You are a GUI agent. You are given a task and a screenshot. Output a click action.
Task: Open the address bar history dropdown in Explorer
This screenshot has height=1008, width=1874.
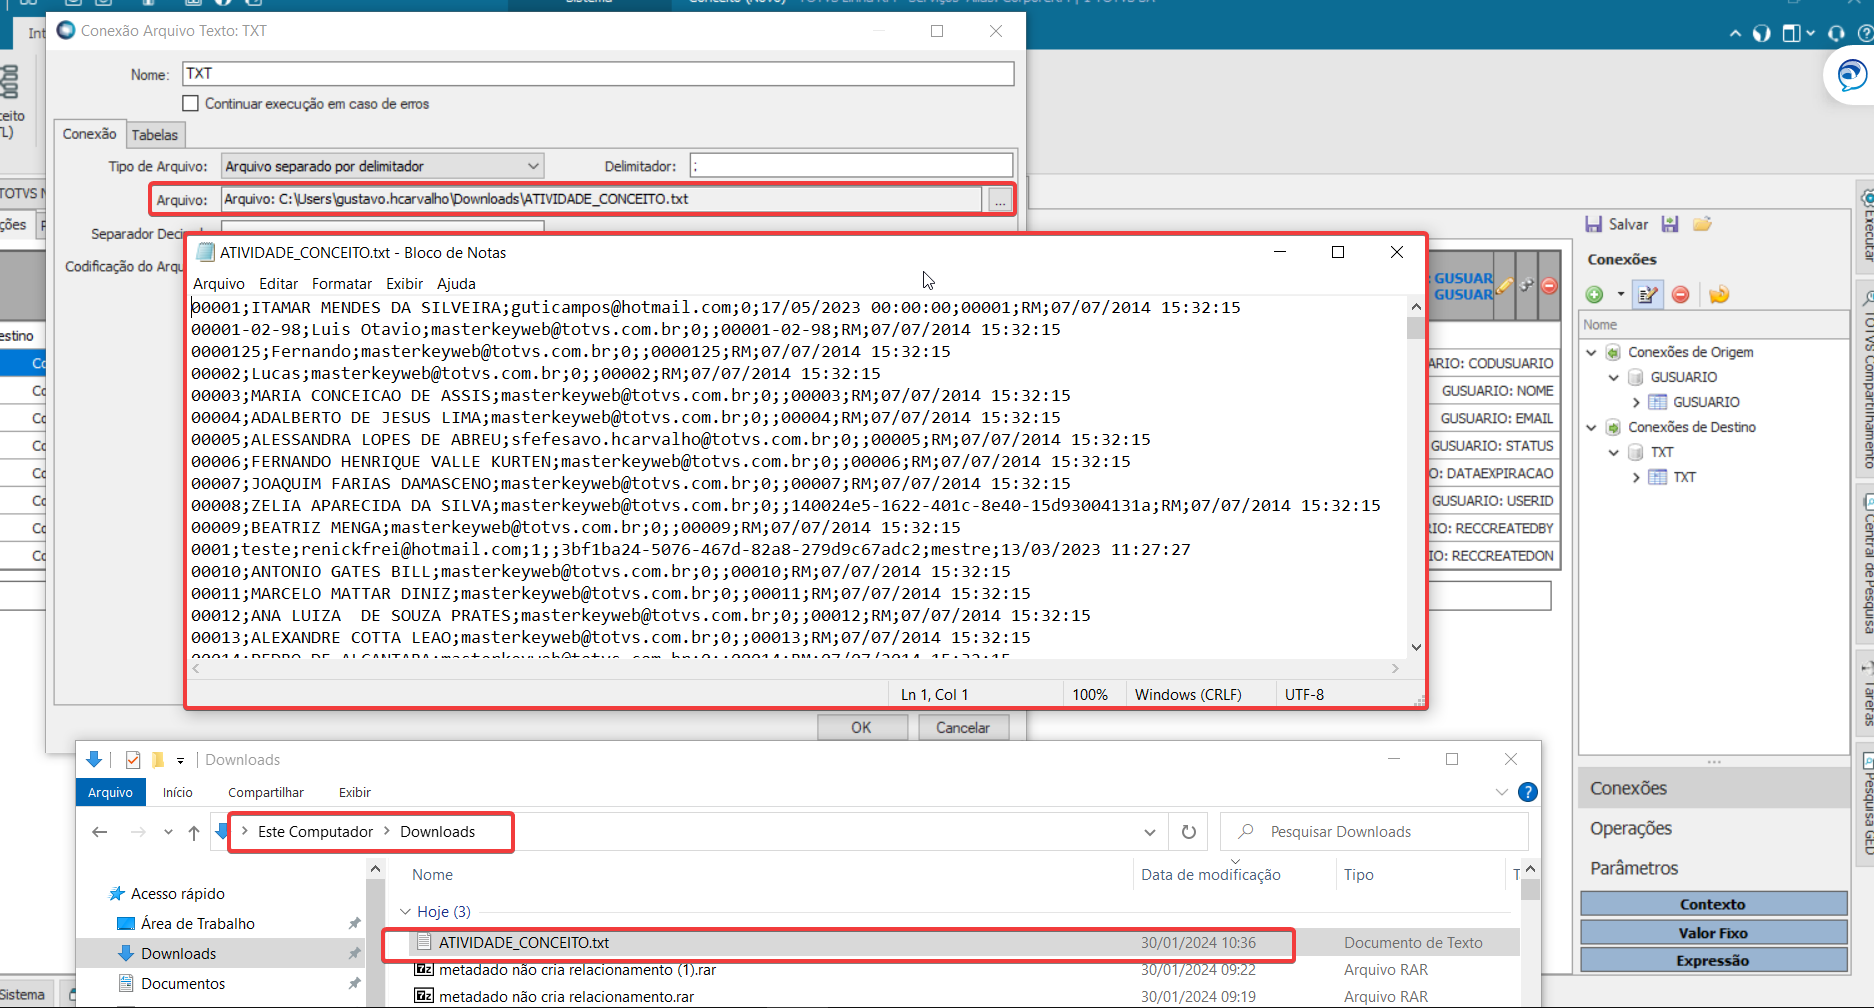(1150, 832)
